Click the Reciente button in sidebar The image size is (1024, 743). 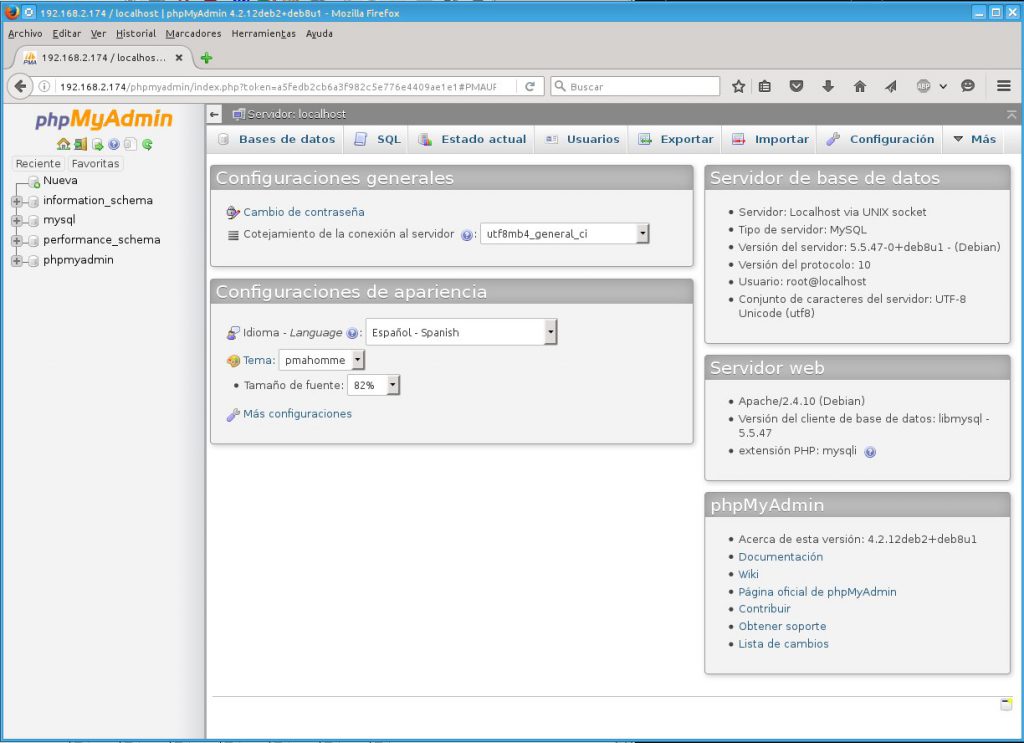coord(38,164)
